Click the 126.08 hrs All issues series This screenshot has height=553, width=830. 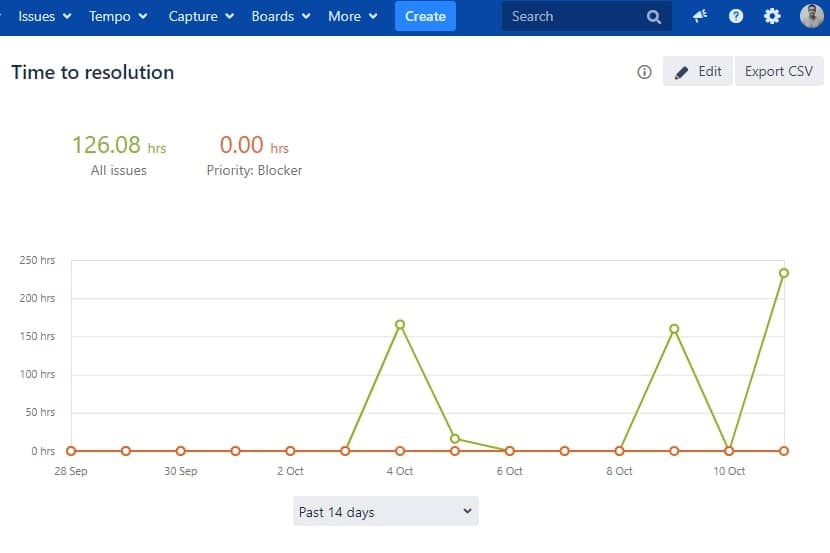pos(119,155)
